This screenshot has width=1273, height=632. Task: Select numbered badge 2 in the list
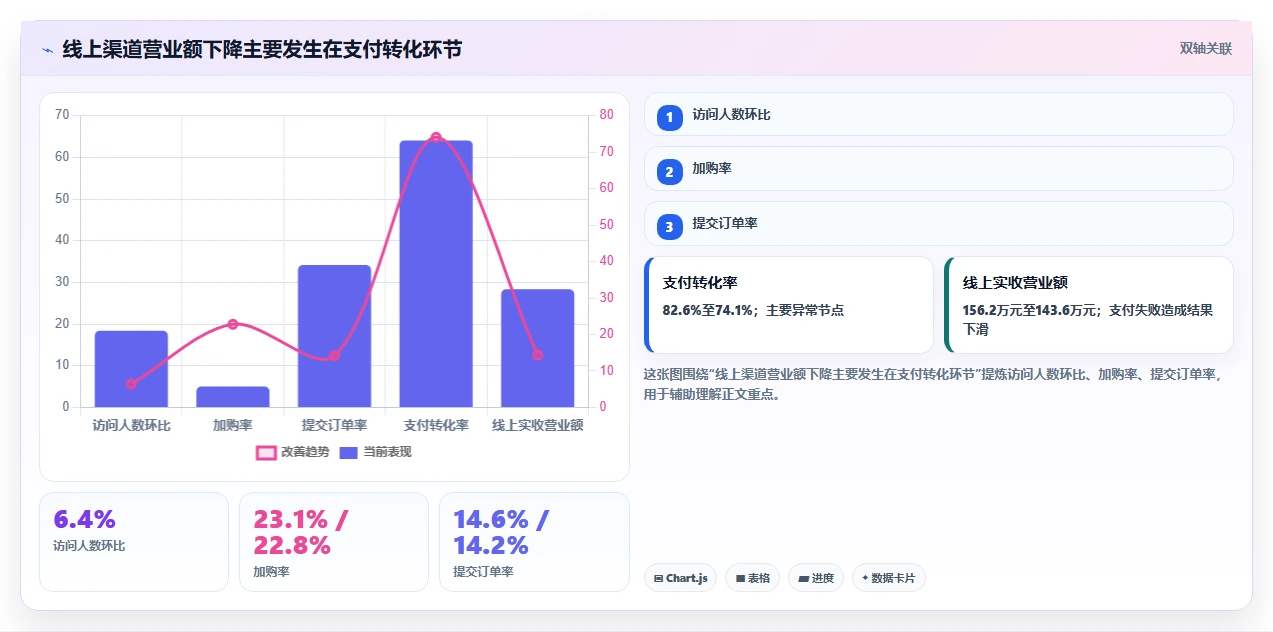(669, 172)
